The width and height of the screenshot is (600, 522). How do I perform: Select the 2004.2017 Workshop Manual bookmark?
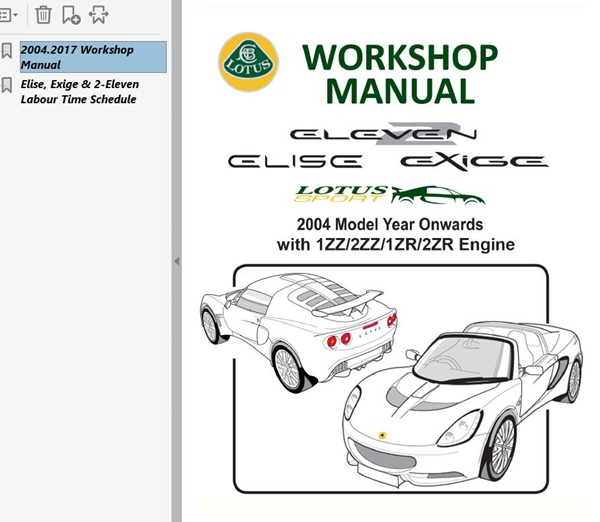tap(93, 57)
